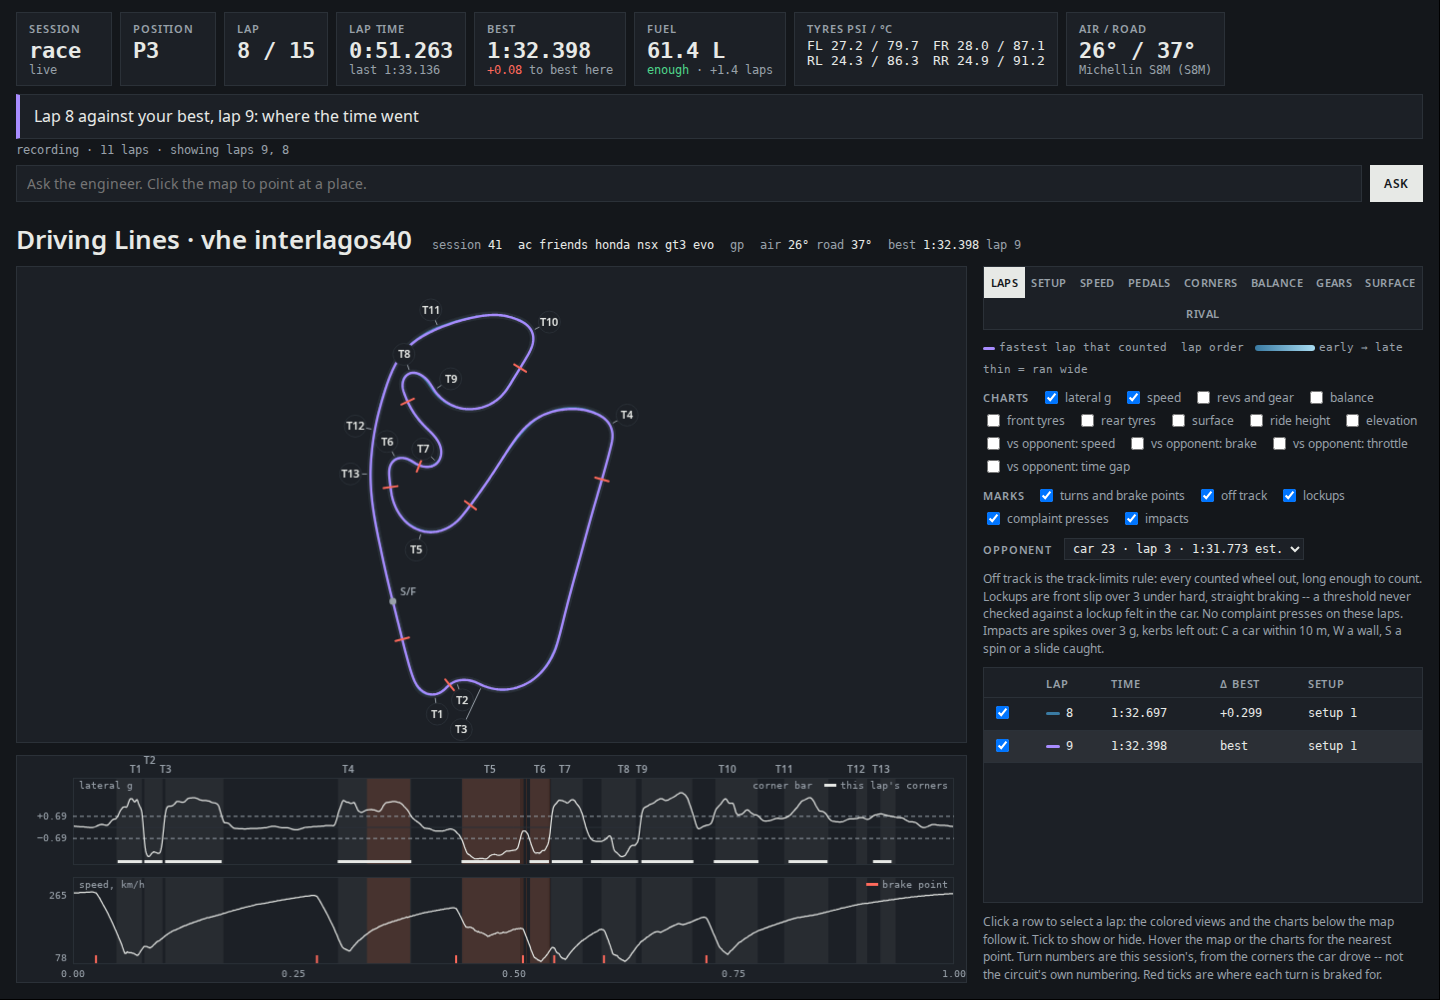The width and height of the screenshot is (1440, 1000).
Task: Click the SESSION race live tile
Action: click(x=64, y=49)
